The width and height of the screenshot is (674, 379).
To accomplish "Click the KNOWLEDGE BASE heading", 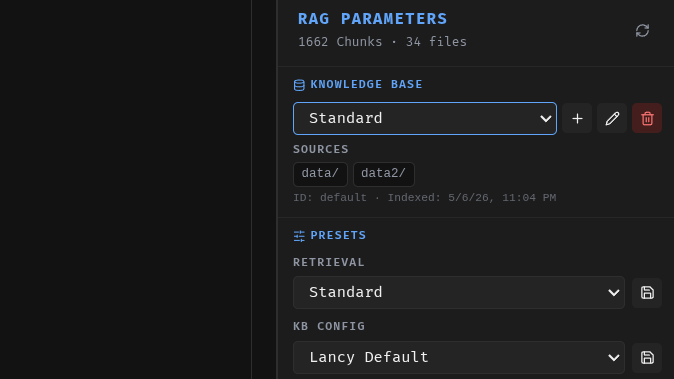I will (366, 84).
